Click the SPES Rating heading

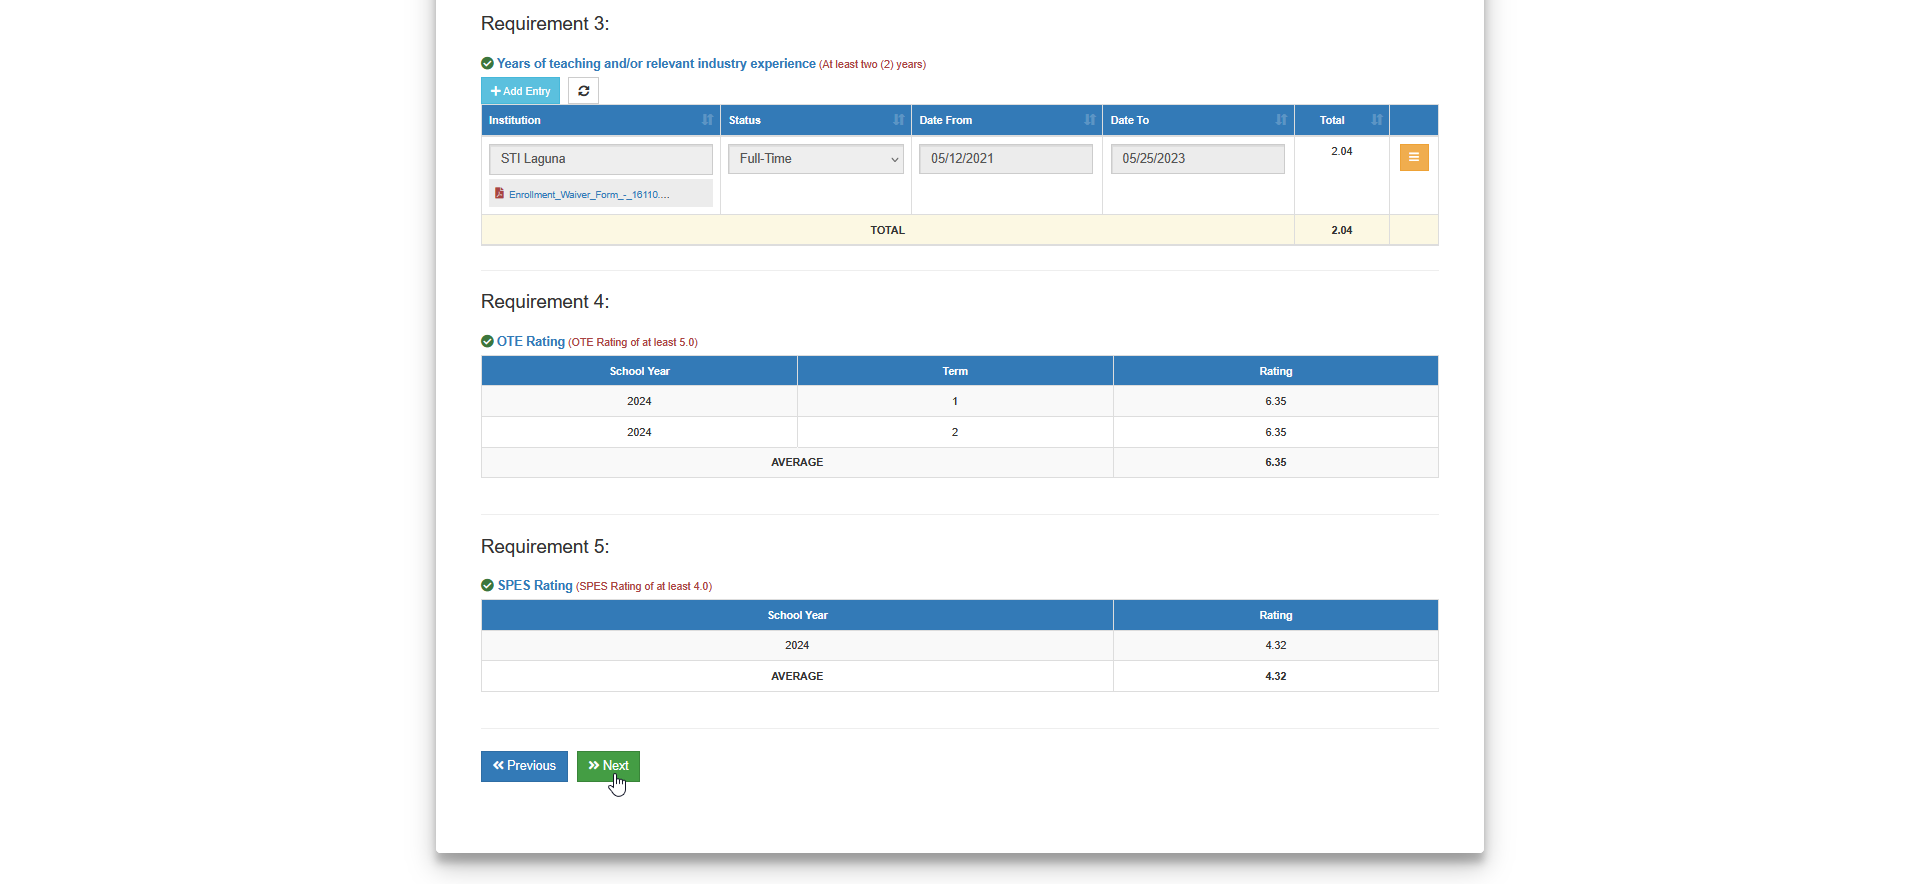point(535,585)
